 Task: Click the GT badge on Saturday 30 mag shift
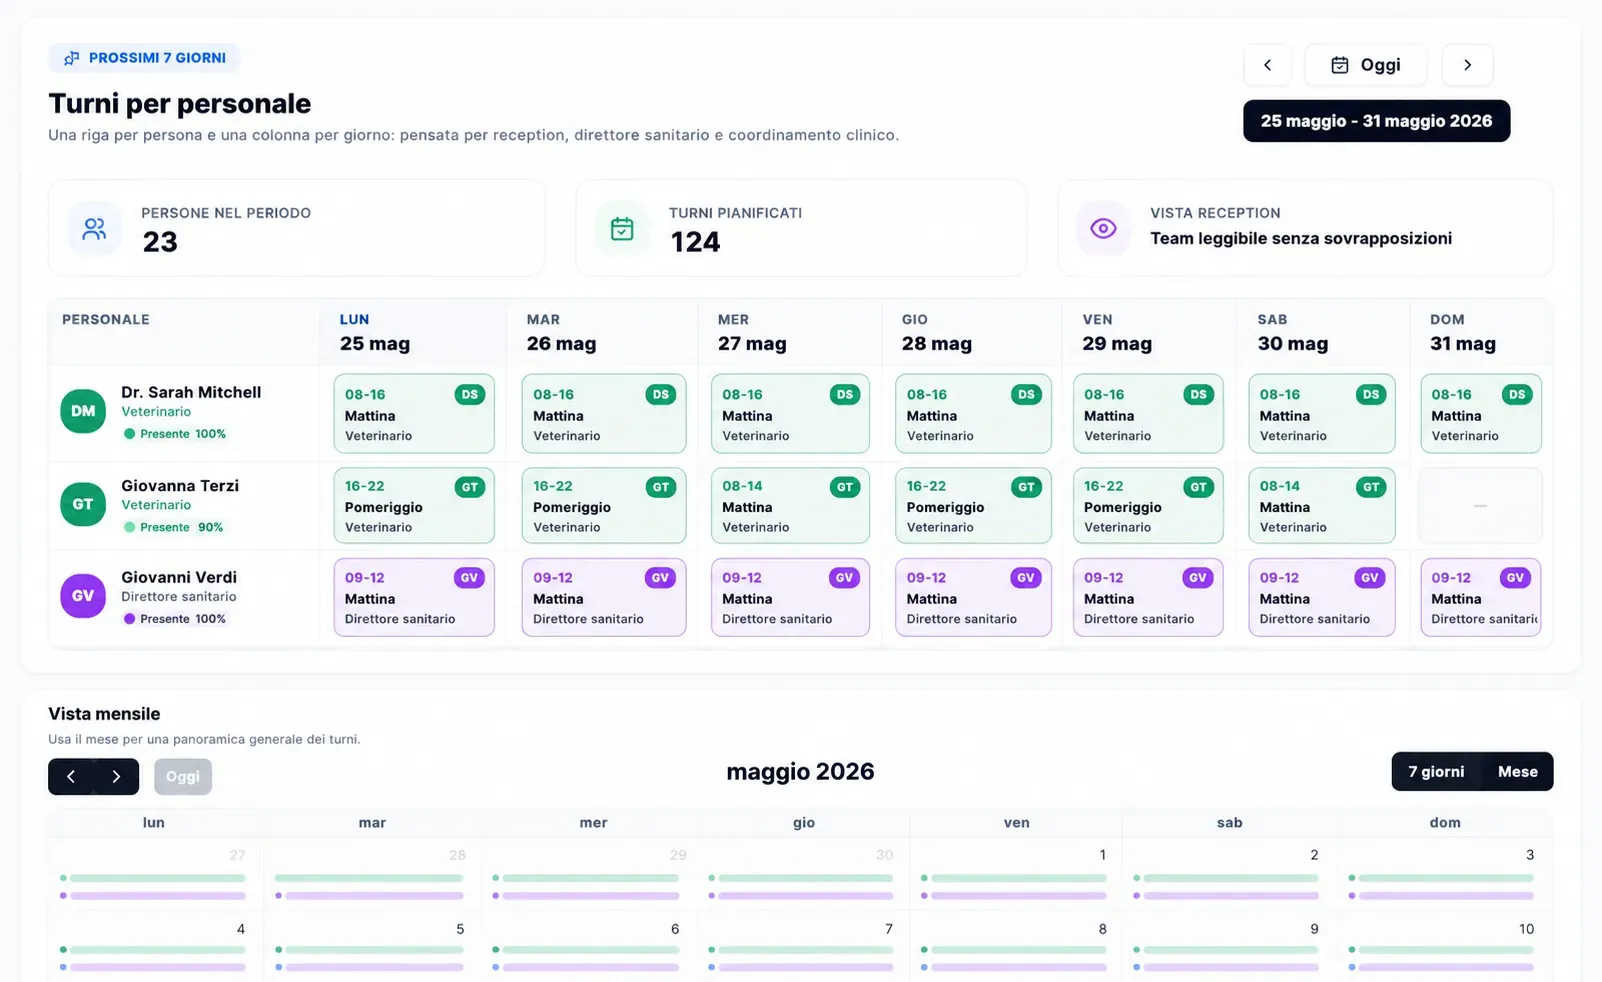coord(1370,487)
